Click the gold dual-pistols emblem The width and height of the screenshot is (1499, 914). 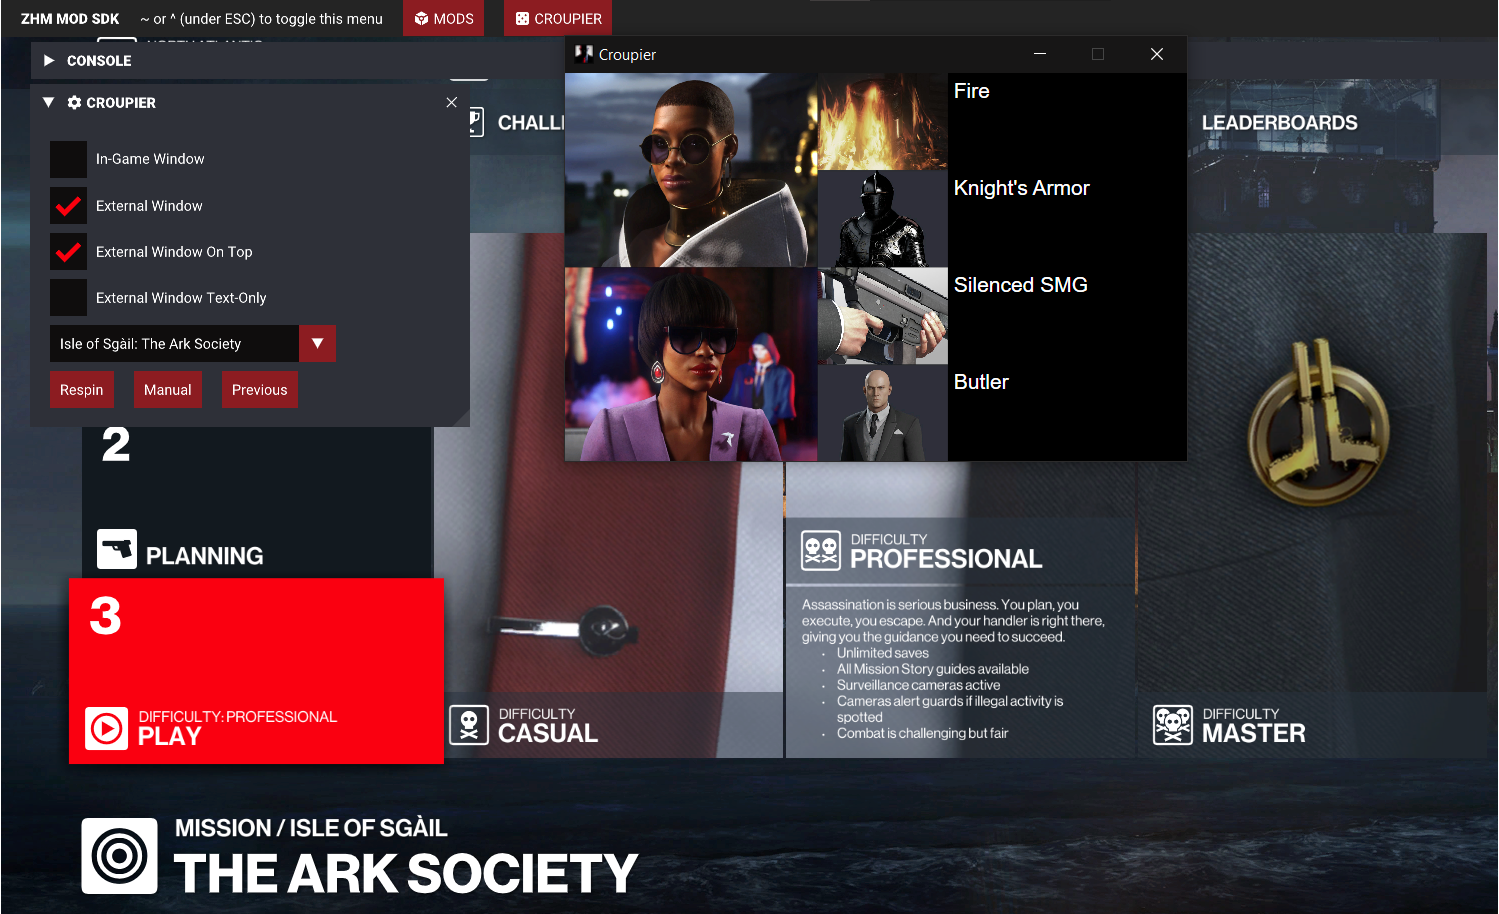coord(1317,422)
